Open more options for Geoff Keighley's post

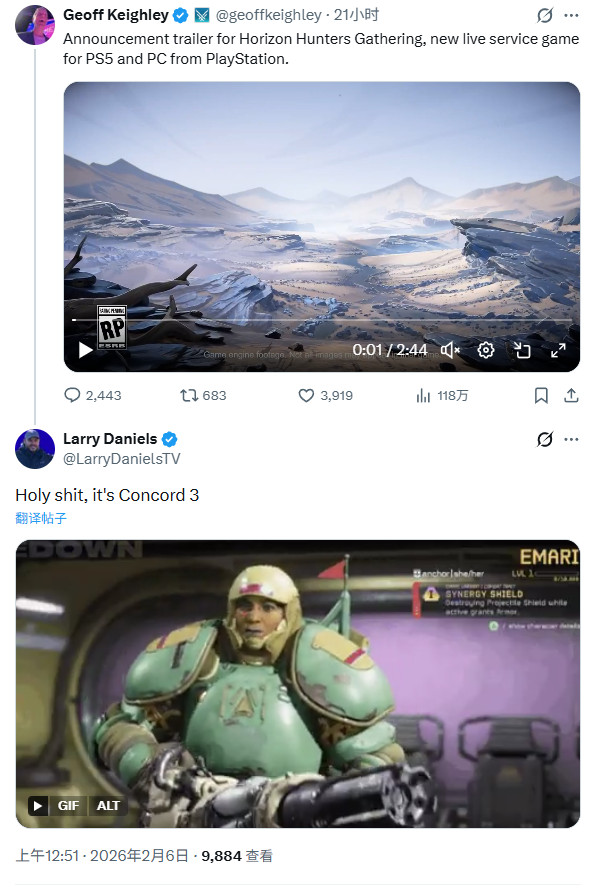[x=571, y=15]
